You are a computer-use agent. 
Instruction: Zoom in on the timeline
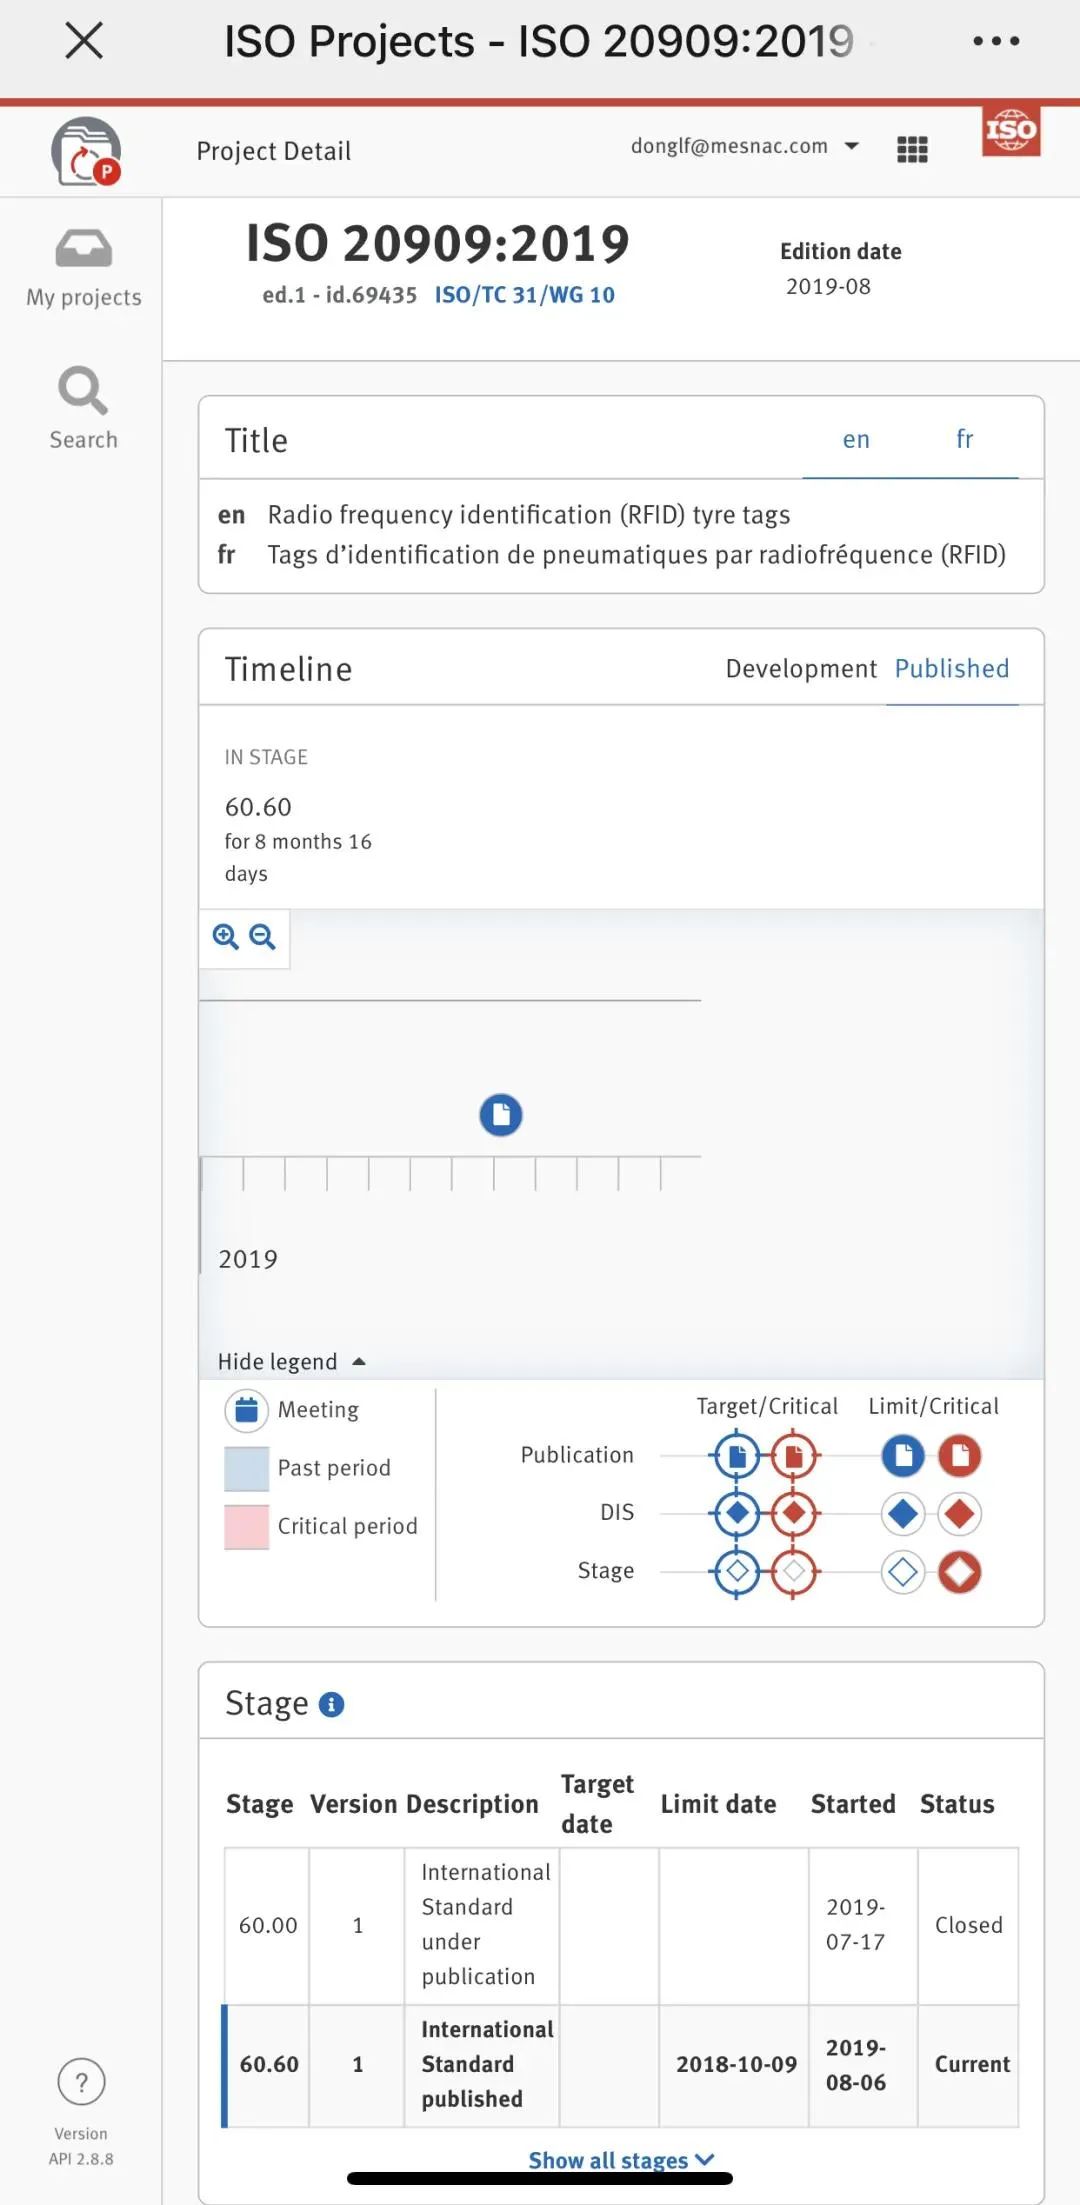pyautogui.click(x=226, y=937)
